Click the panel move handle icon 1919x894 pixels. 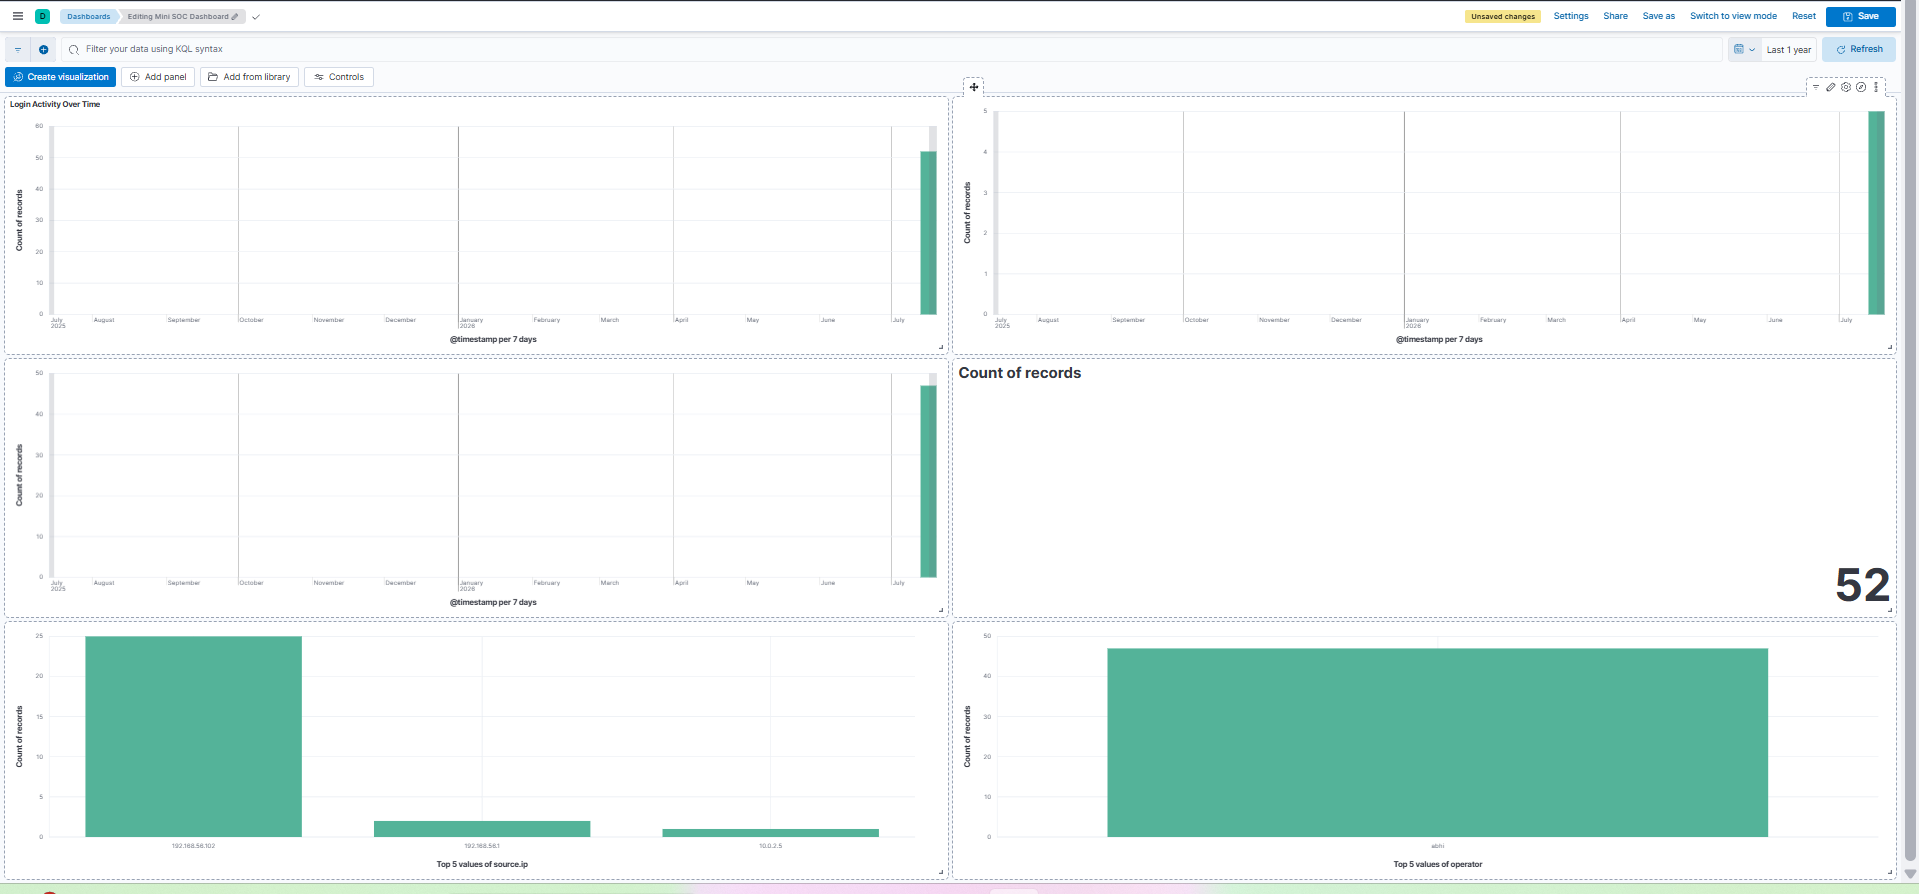[974, 87]
